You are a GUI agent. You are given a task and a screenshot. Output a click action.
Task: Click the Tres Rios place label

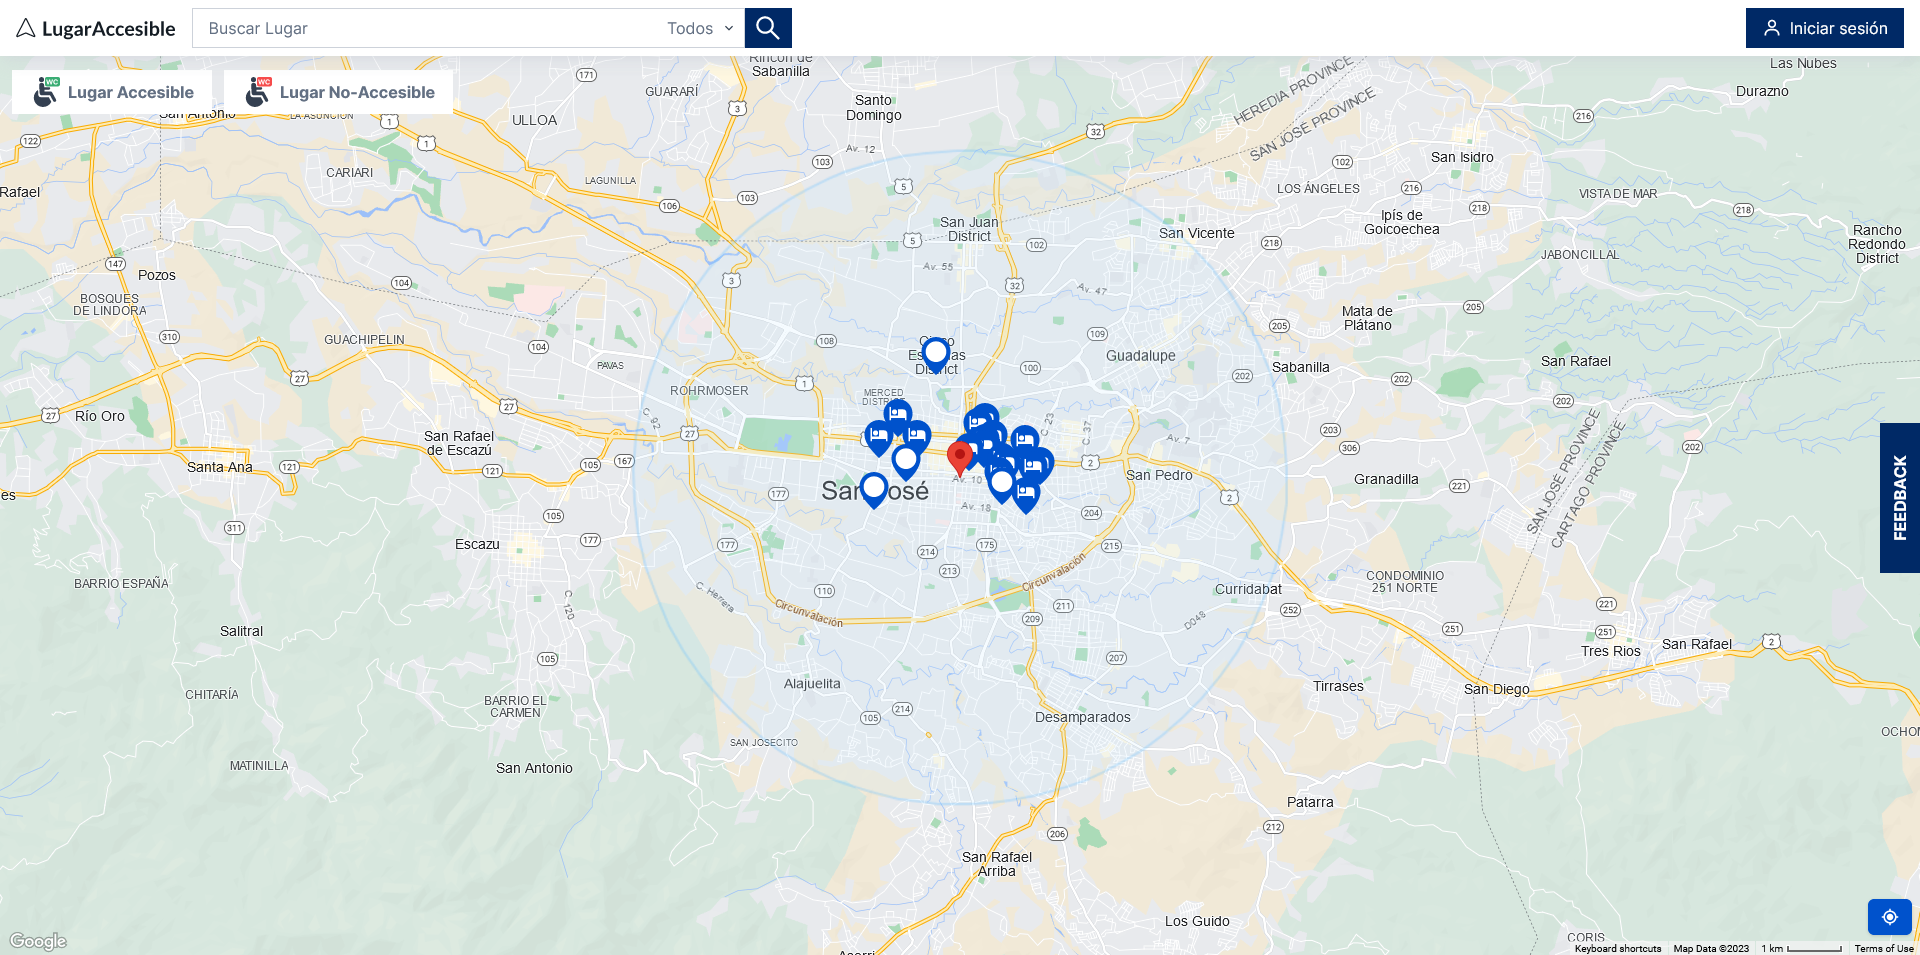[x=1611, y=651]
